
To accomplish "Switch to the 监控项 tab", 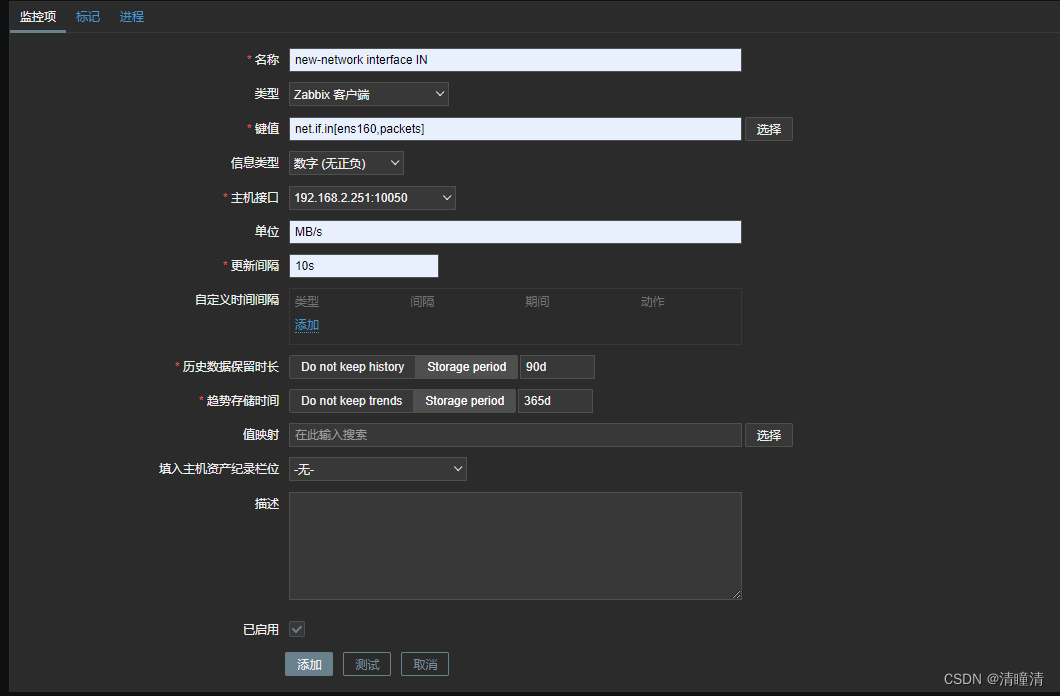I will (38, 17).
